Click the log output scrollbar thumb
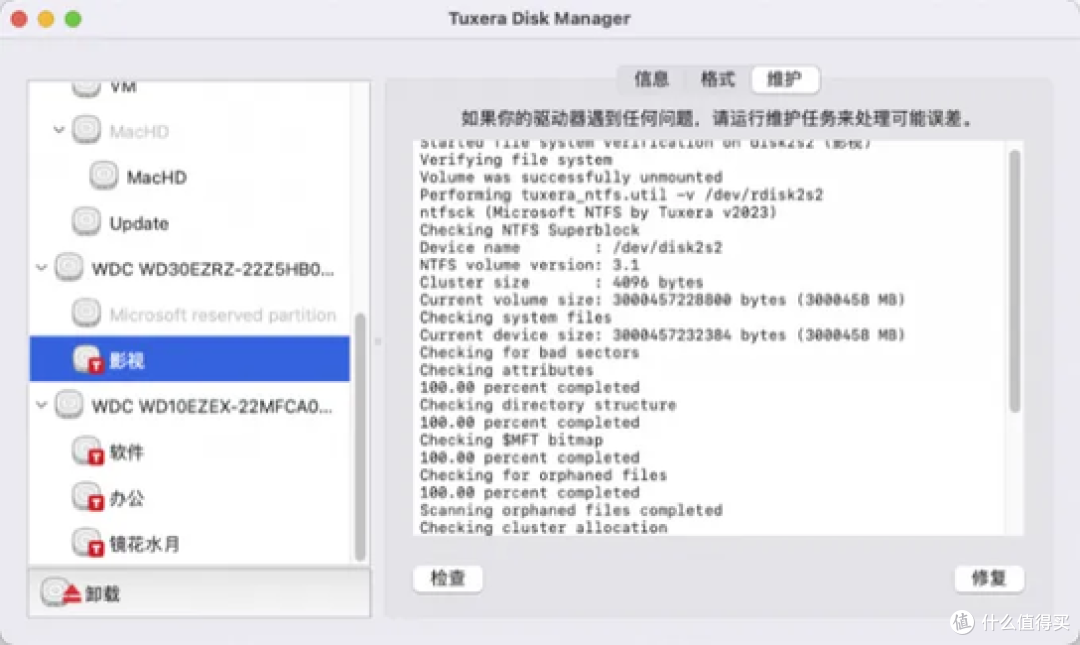Image resolution: width=1080 pixels, height=645 pixels. coord(1015,281)
